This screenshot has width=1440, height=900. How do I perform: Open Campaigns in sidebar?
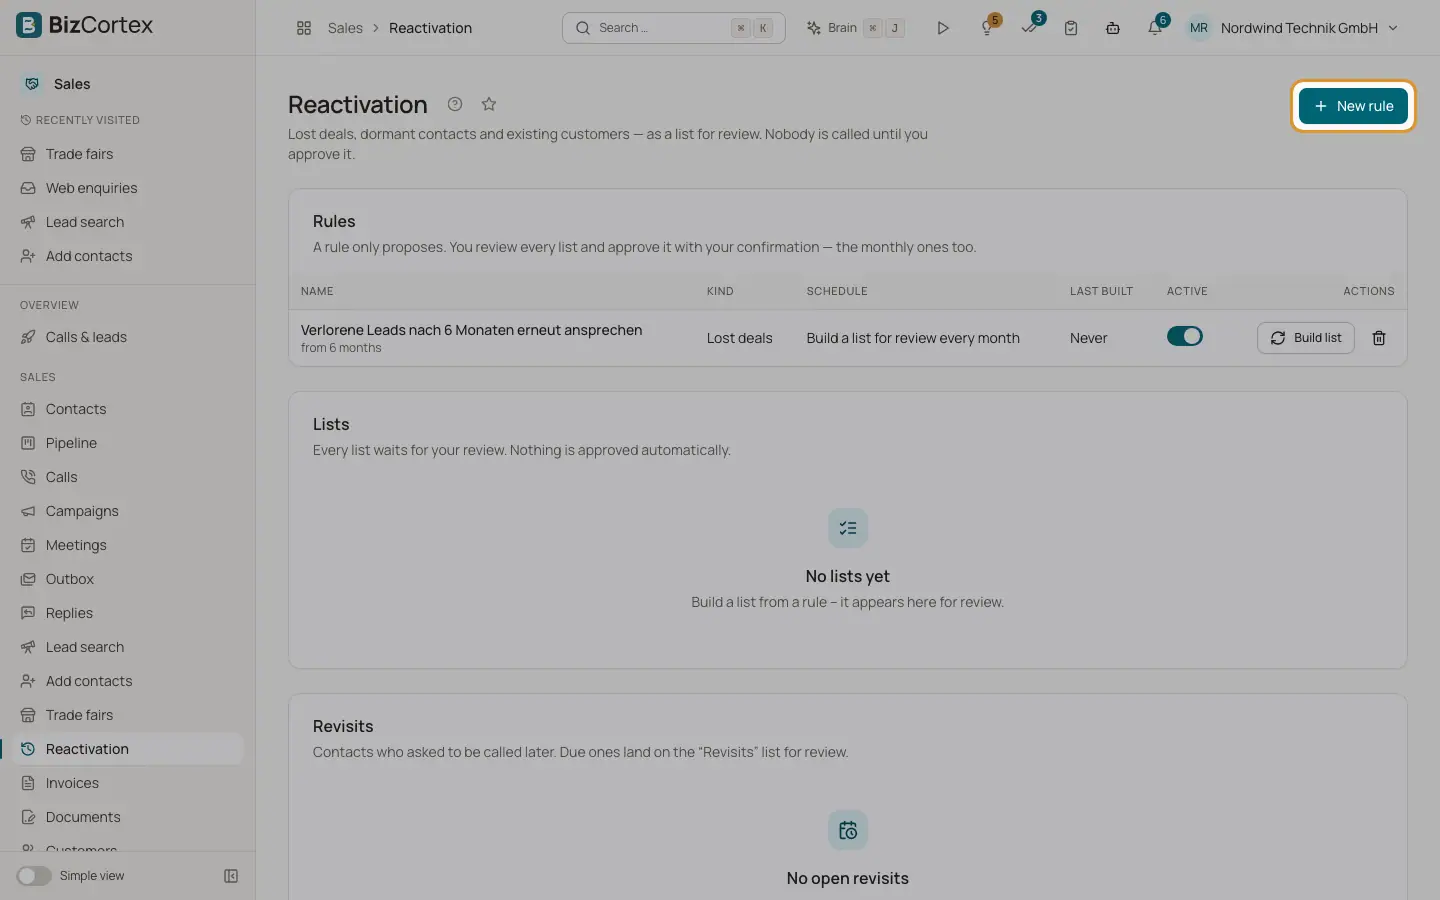tap(128, 511)
